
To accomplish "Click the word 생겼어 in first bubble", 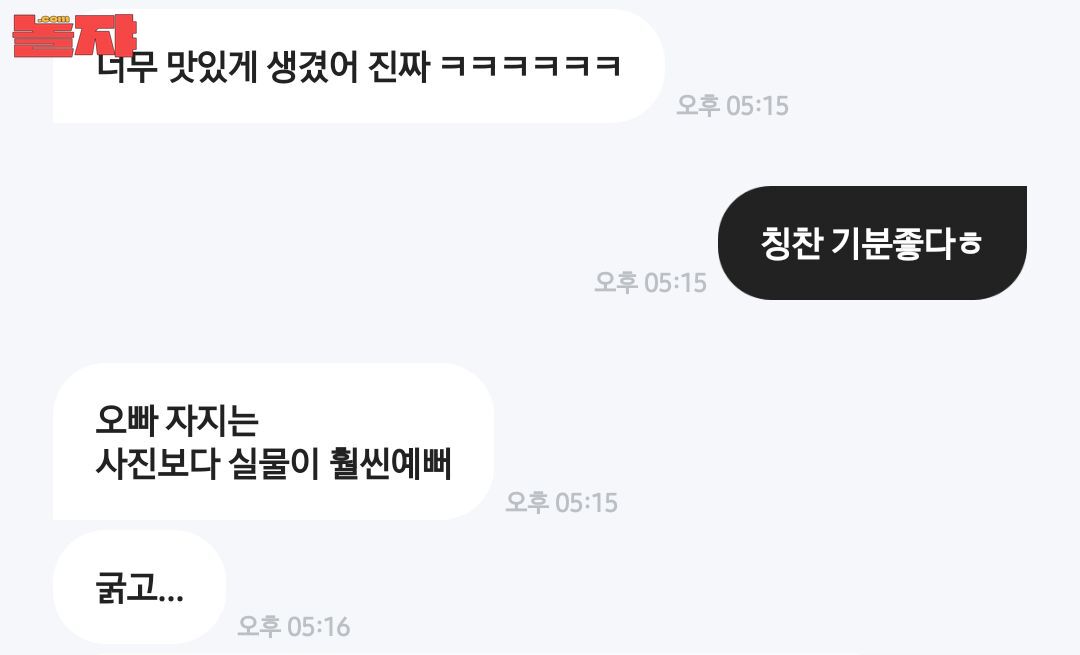I will pyautogui.click(x=312, y=67).
